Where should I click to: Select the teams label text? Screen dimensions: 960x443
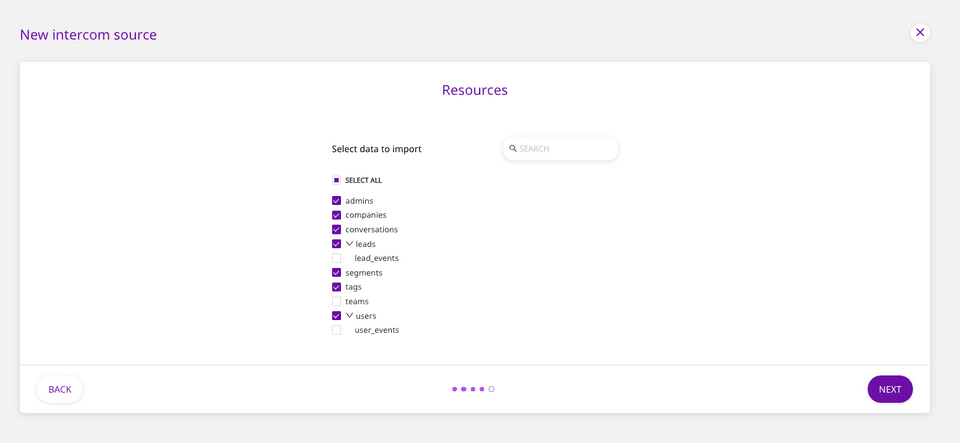(x=357, y=301)
